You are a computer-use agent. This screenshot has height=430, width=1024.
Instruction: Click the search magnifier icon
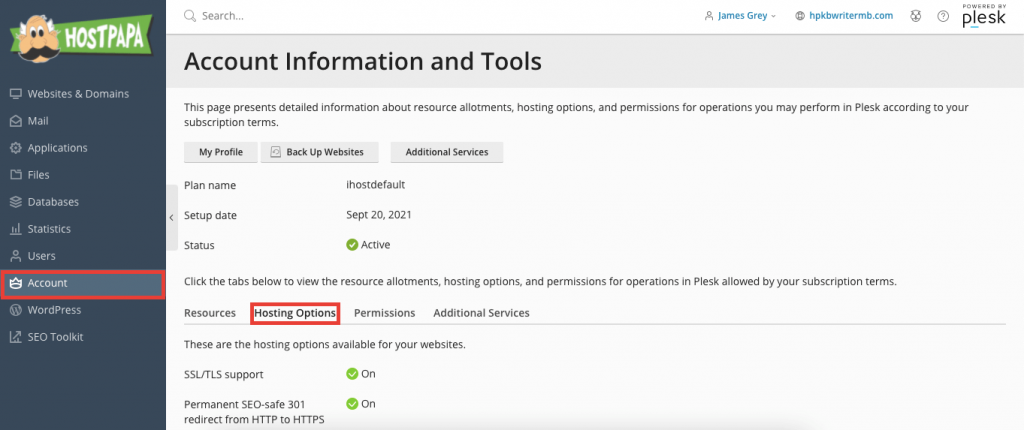point(190,16)
